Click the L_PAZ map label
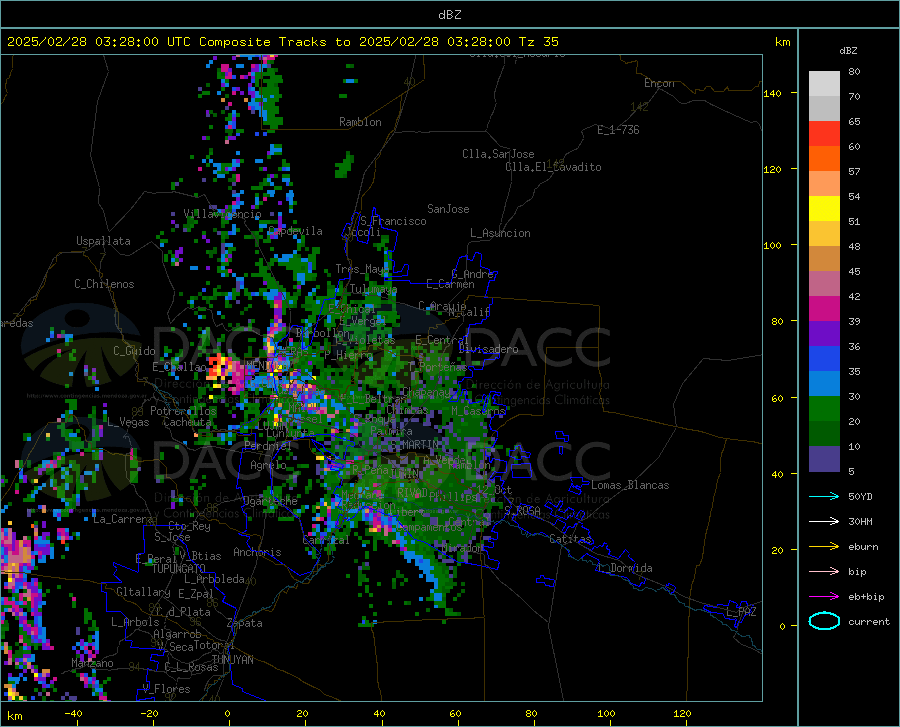This screenshot has height=727, width=900. (741, 612)
